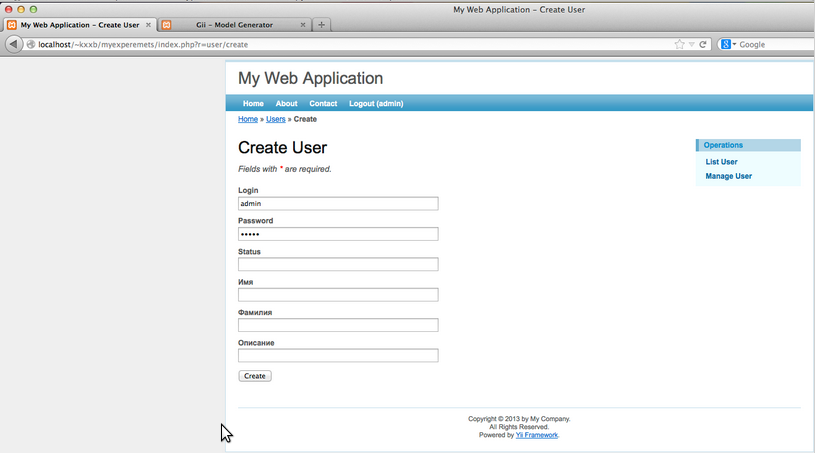
Task: Go back with the browser back arrow
Action: point(14,44)
